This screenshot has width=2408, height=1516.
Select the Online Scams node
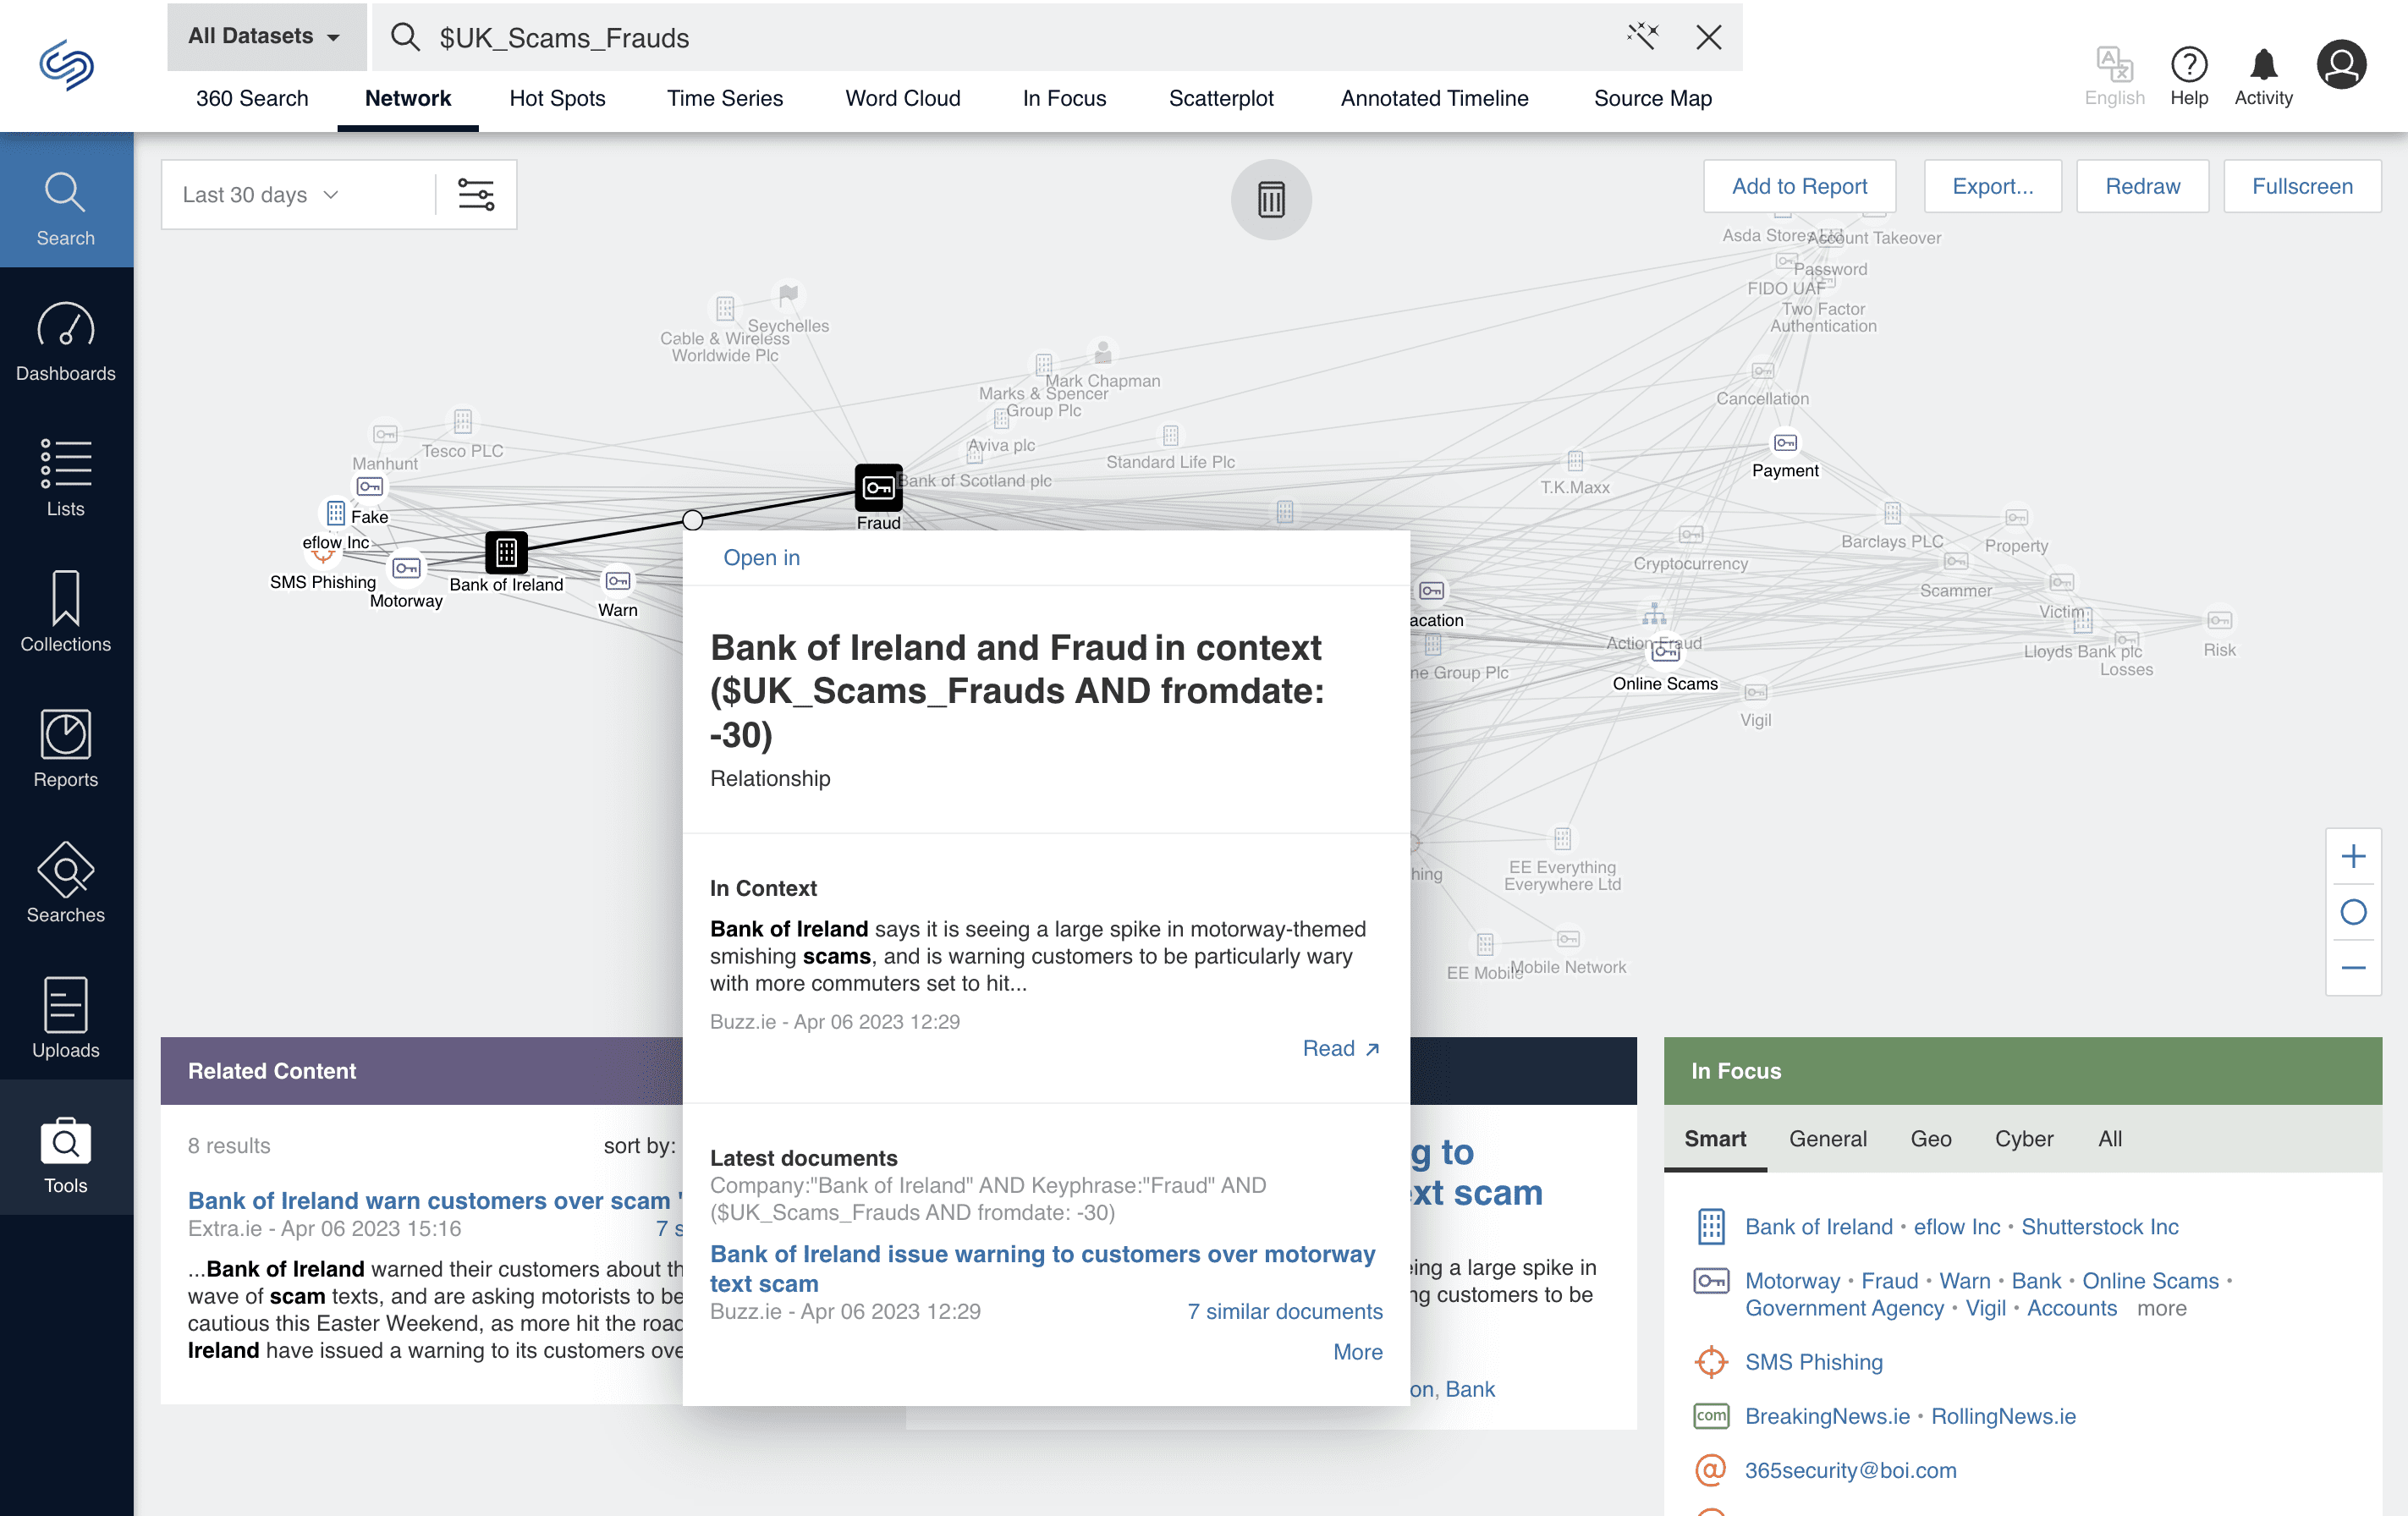pyautogui.click(x=1665, y=651)
